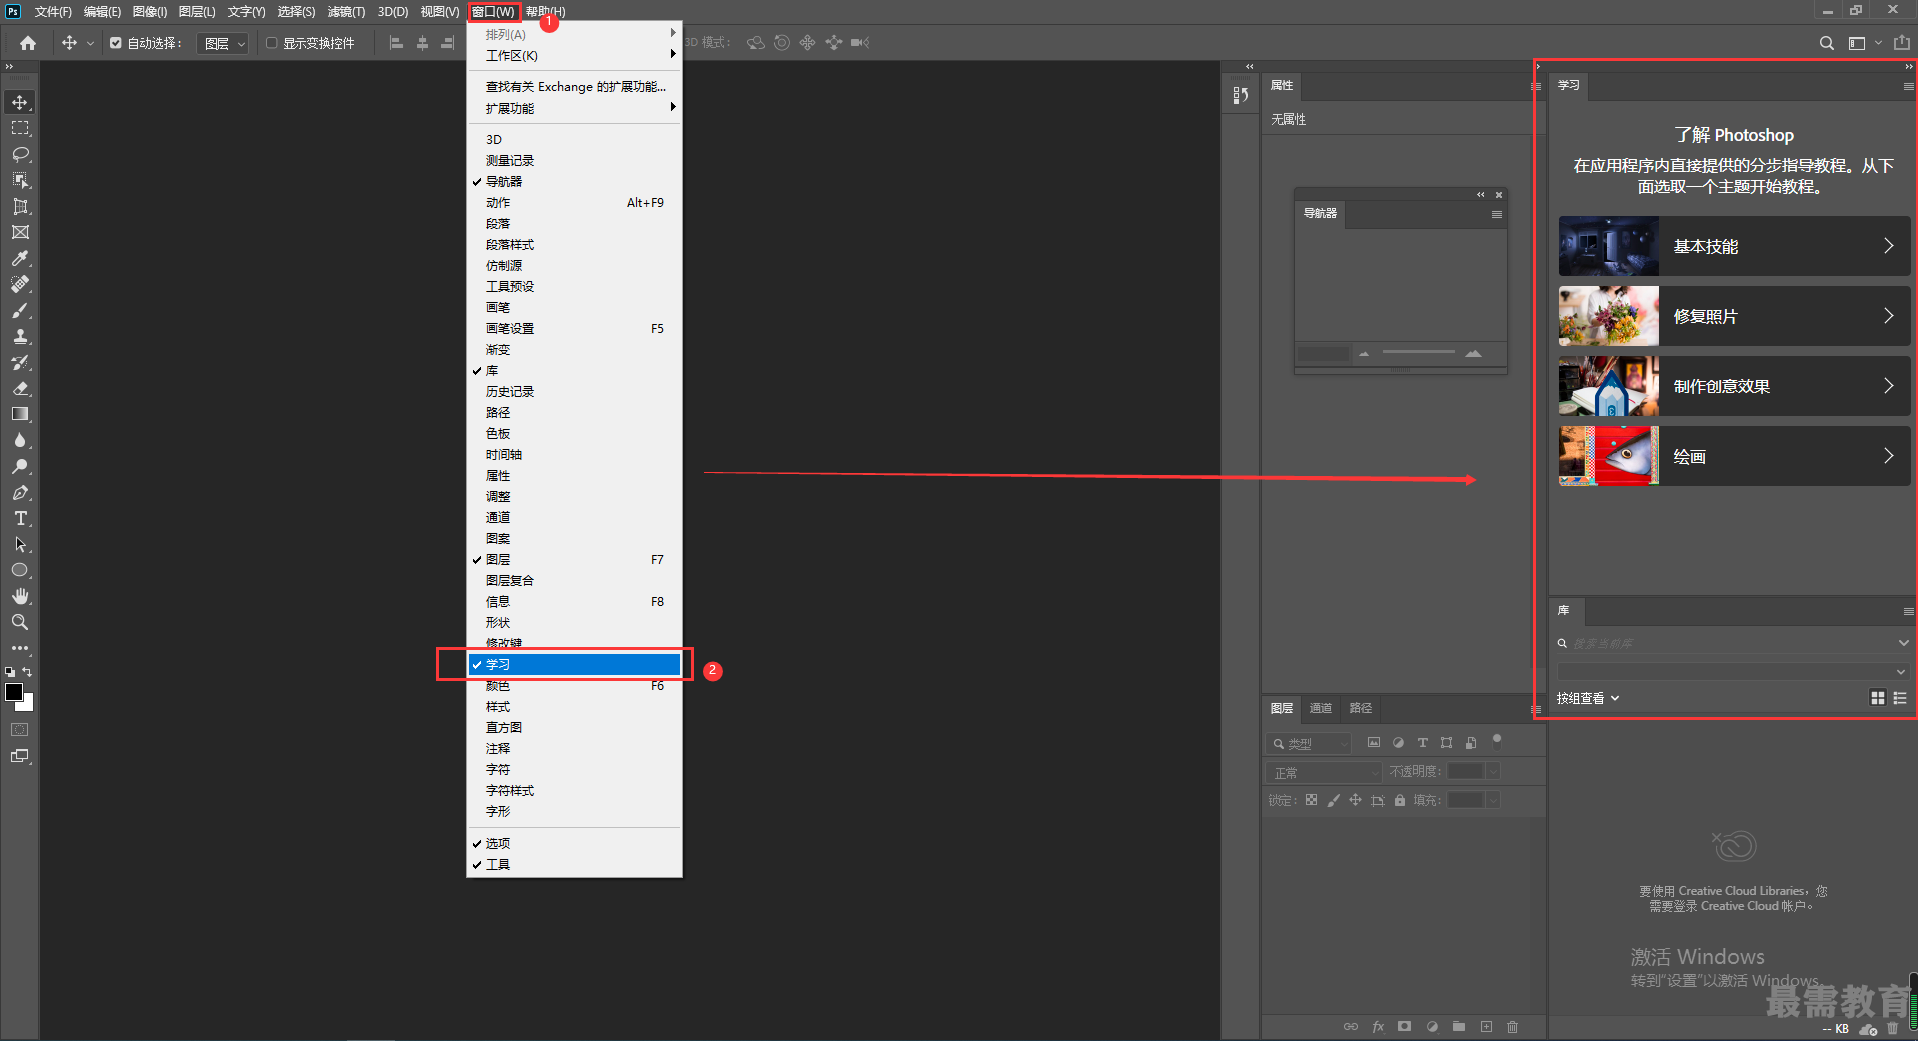Toggle the 库 entry in Window menu
This screenshot has height=1041, width=1918.
(x=574, y=370)
